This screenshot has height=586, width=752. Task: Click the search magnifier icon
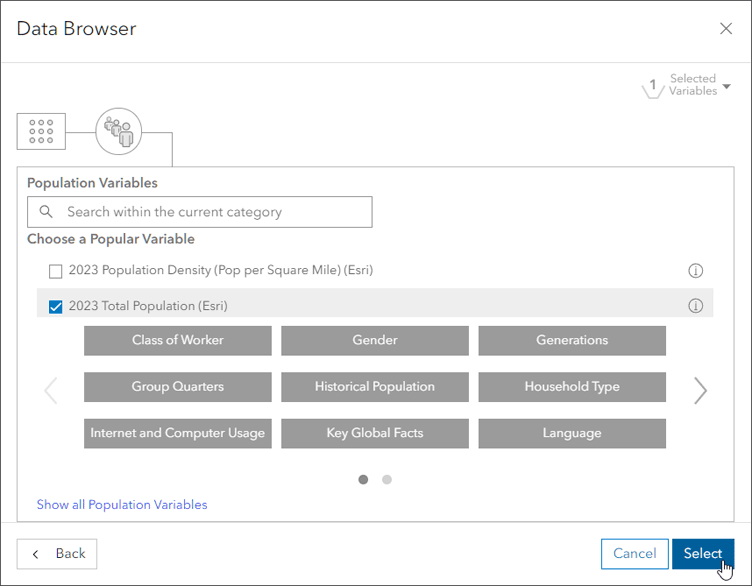coord(46,212)
